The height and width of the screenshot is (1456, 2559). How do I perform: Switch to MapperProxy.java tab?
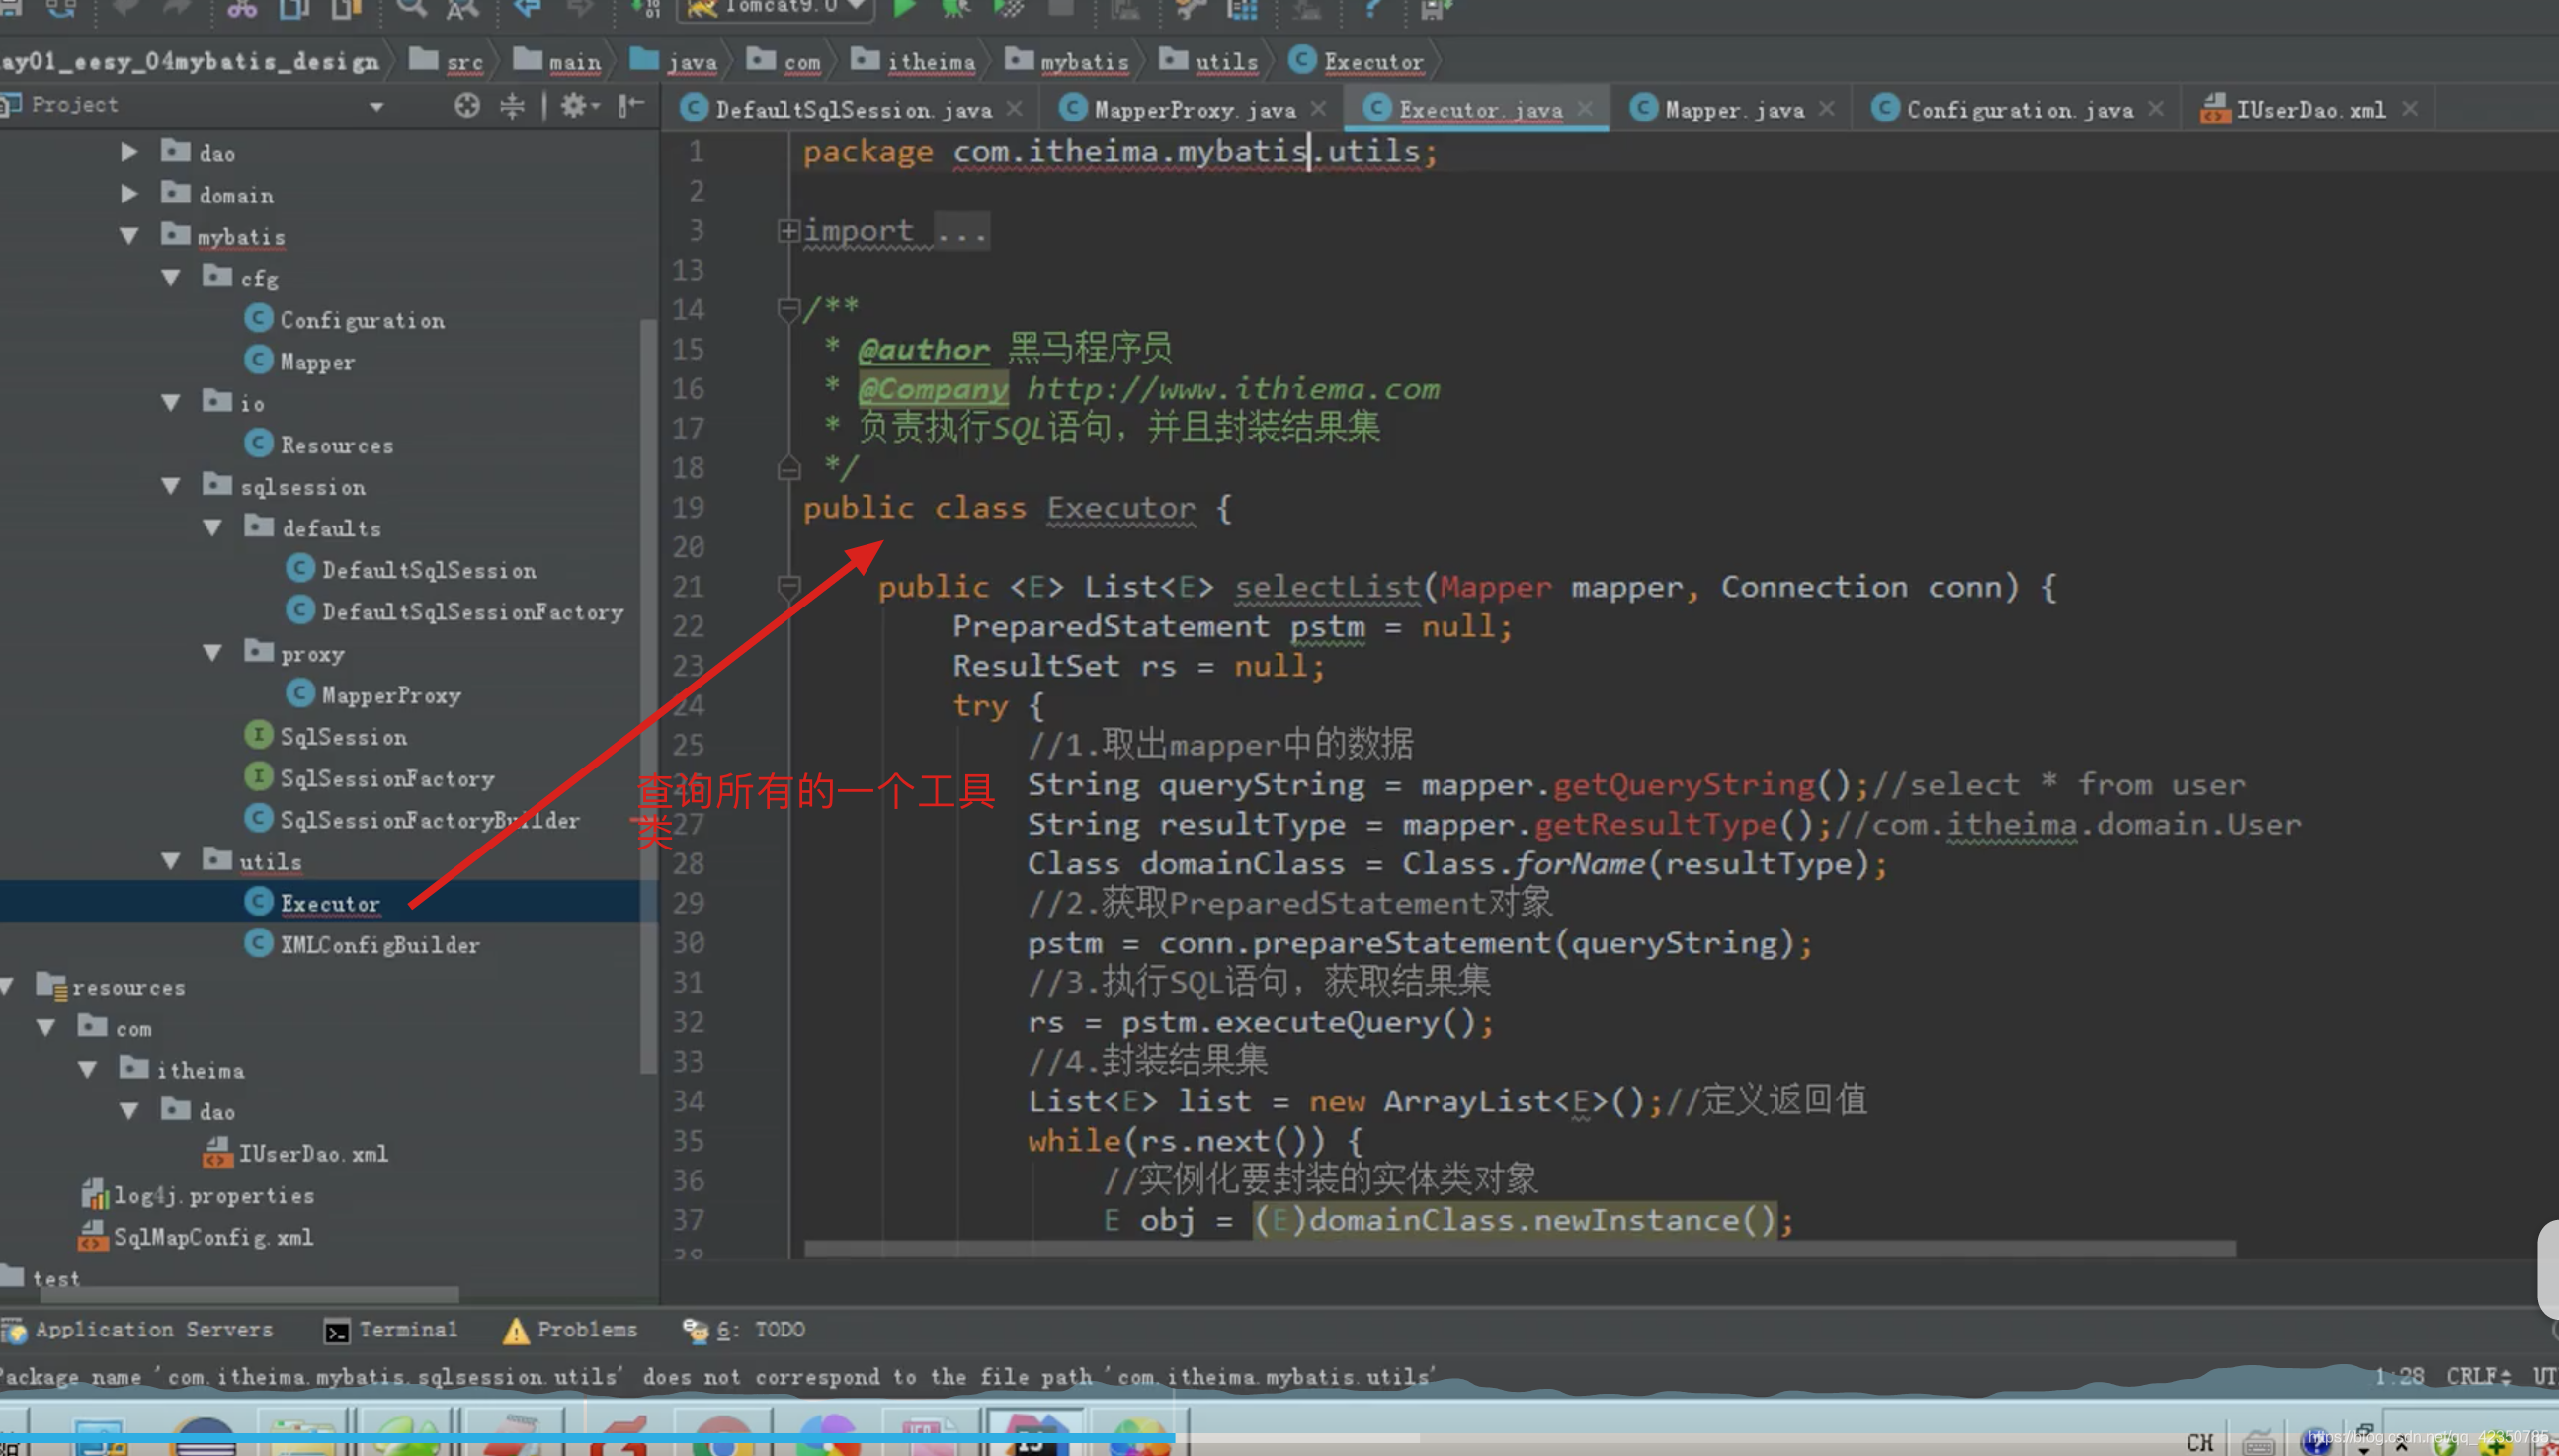click(x=1194, y=109)
